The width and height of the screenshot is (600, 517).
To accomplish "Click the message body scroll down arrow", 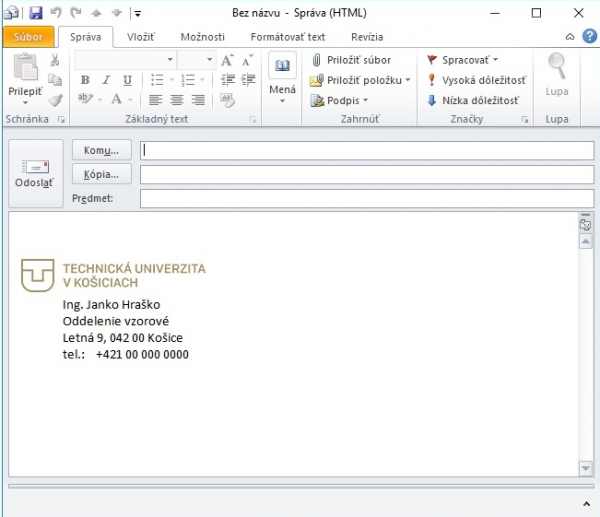I will tap(586, 468).
